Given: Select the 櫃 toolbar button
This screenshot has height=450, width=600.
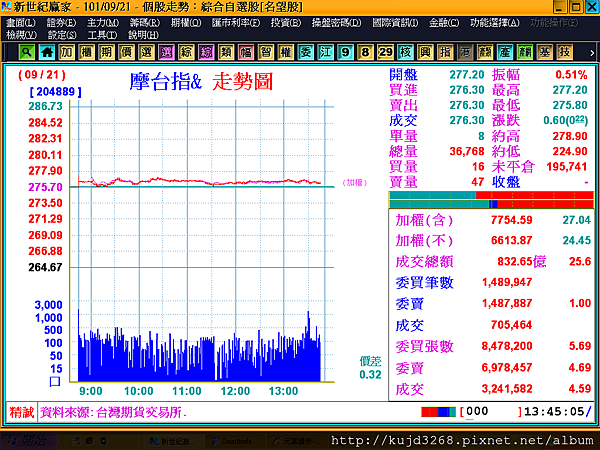Looking at the screenshot, I should 87,52.
